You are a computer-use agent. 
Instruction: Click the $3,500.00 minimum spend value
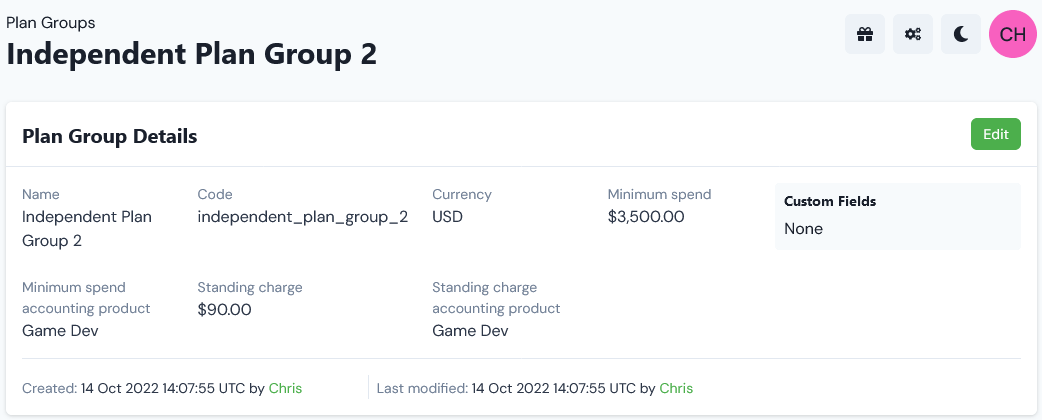click(646, 217)
